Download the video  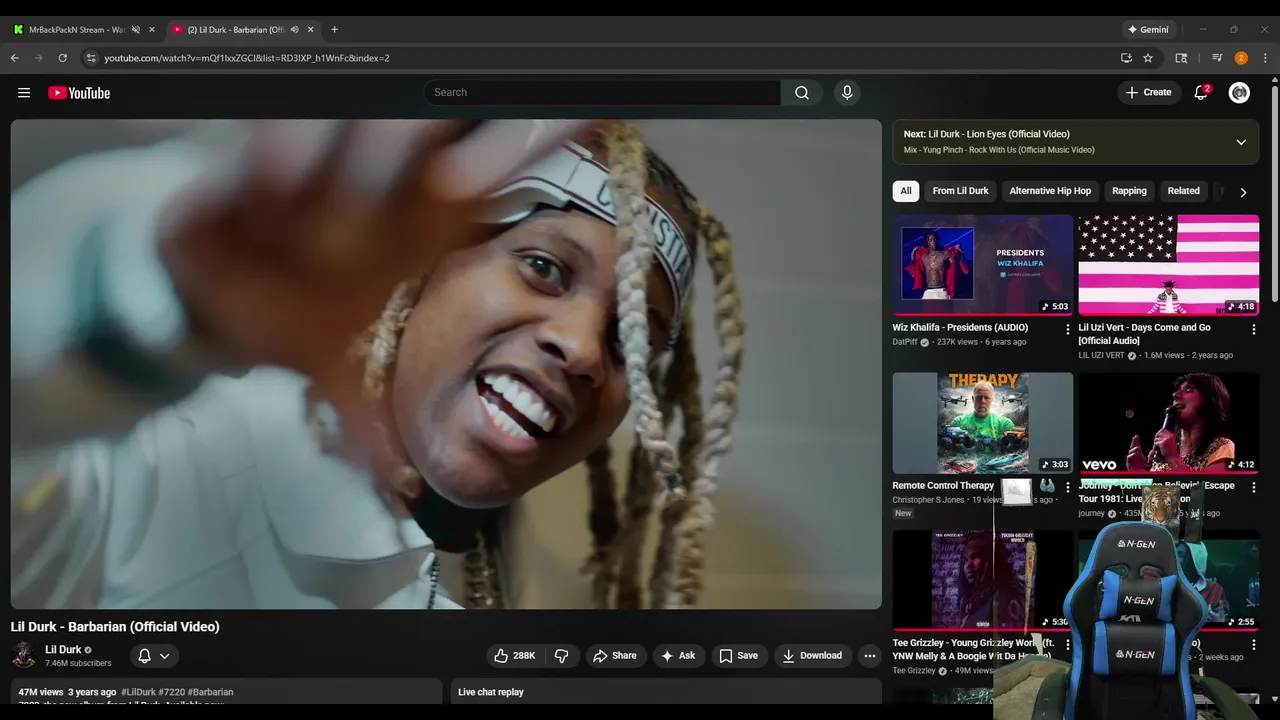pyautogui.click(x=812, y=656)
